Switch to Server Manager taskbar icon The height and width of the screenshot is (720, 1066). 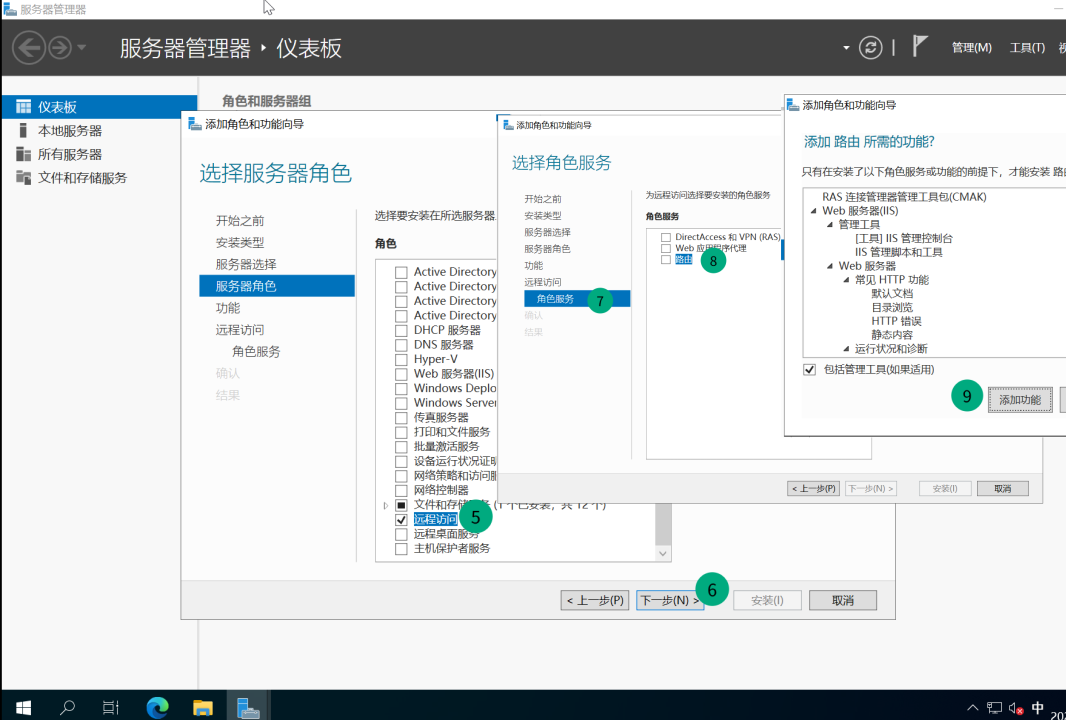pos(247,708)
